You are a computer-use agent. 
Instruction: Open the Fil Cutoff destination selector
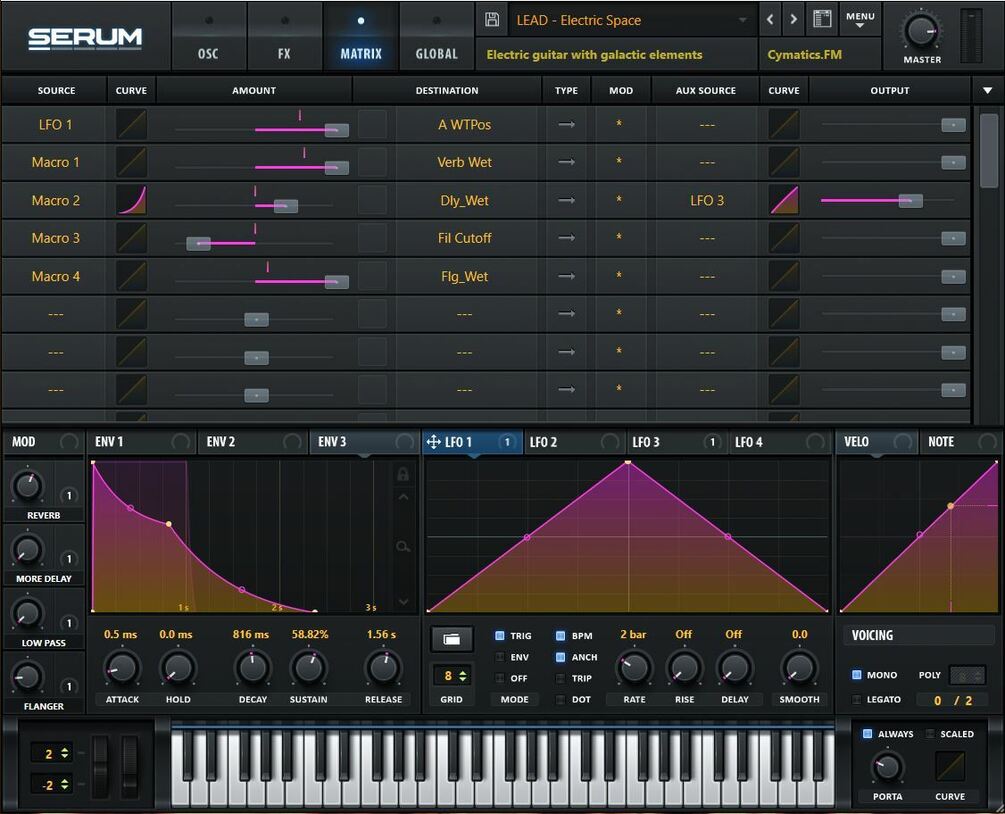click(x=465, y=238)
